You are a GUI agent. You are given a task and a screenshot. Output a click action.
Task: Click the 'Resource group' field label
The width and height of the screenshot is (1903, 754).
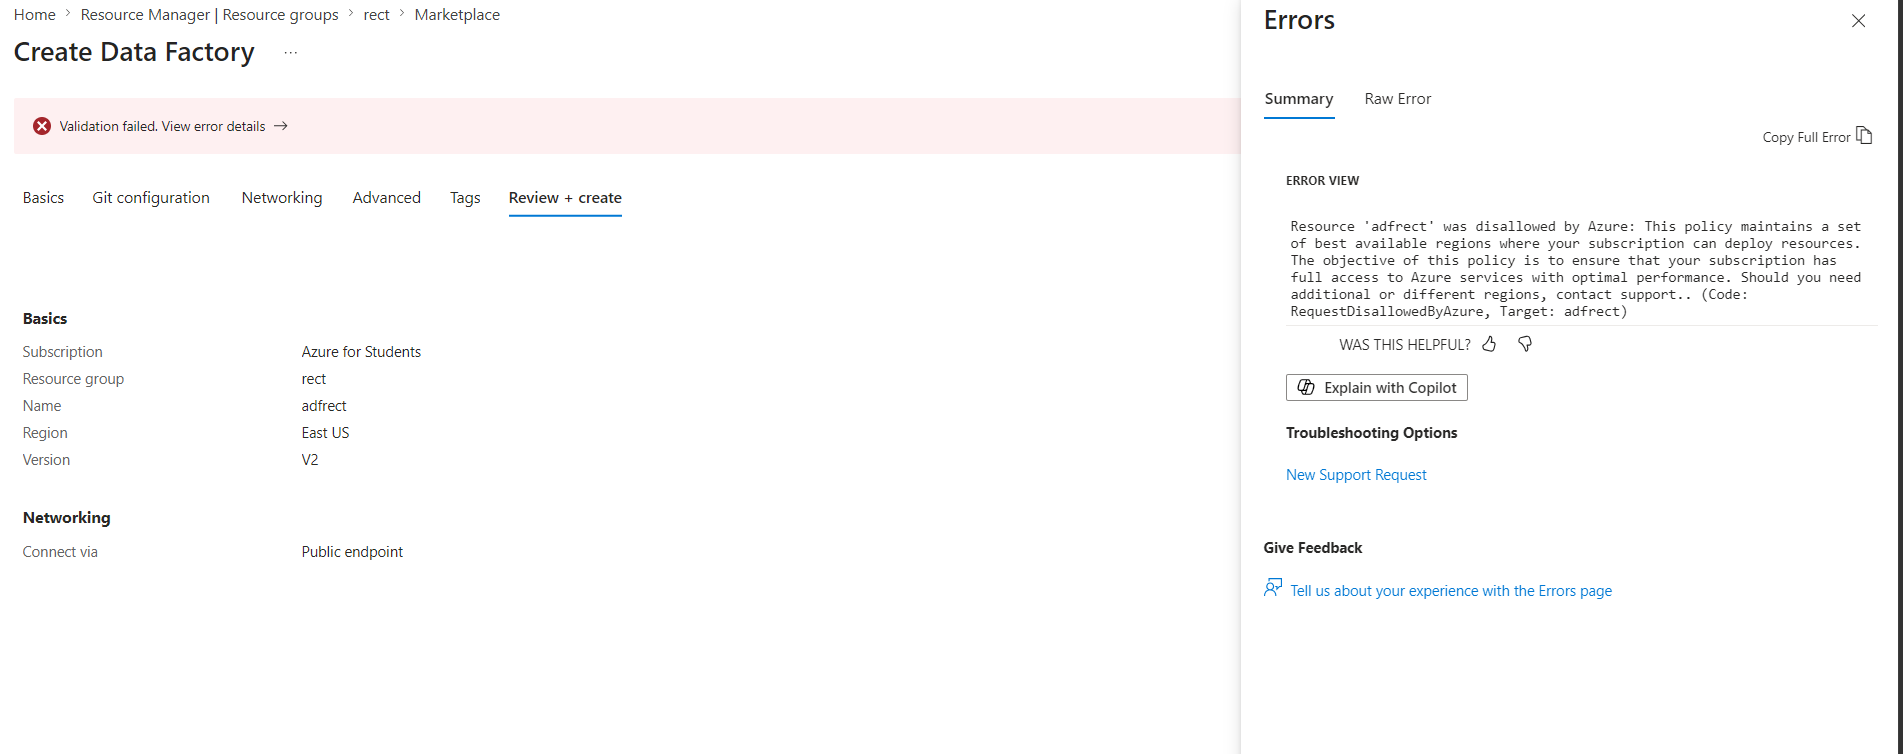(73, 379)
